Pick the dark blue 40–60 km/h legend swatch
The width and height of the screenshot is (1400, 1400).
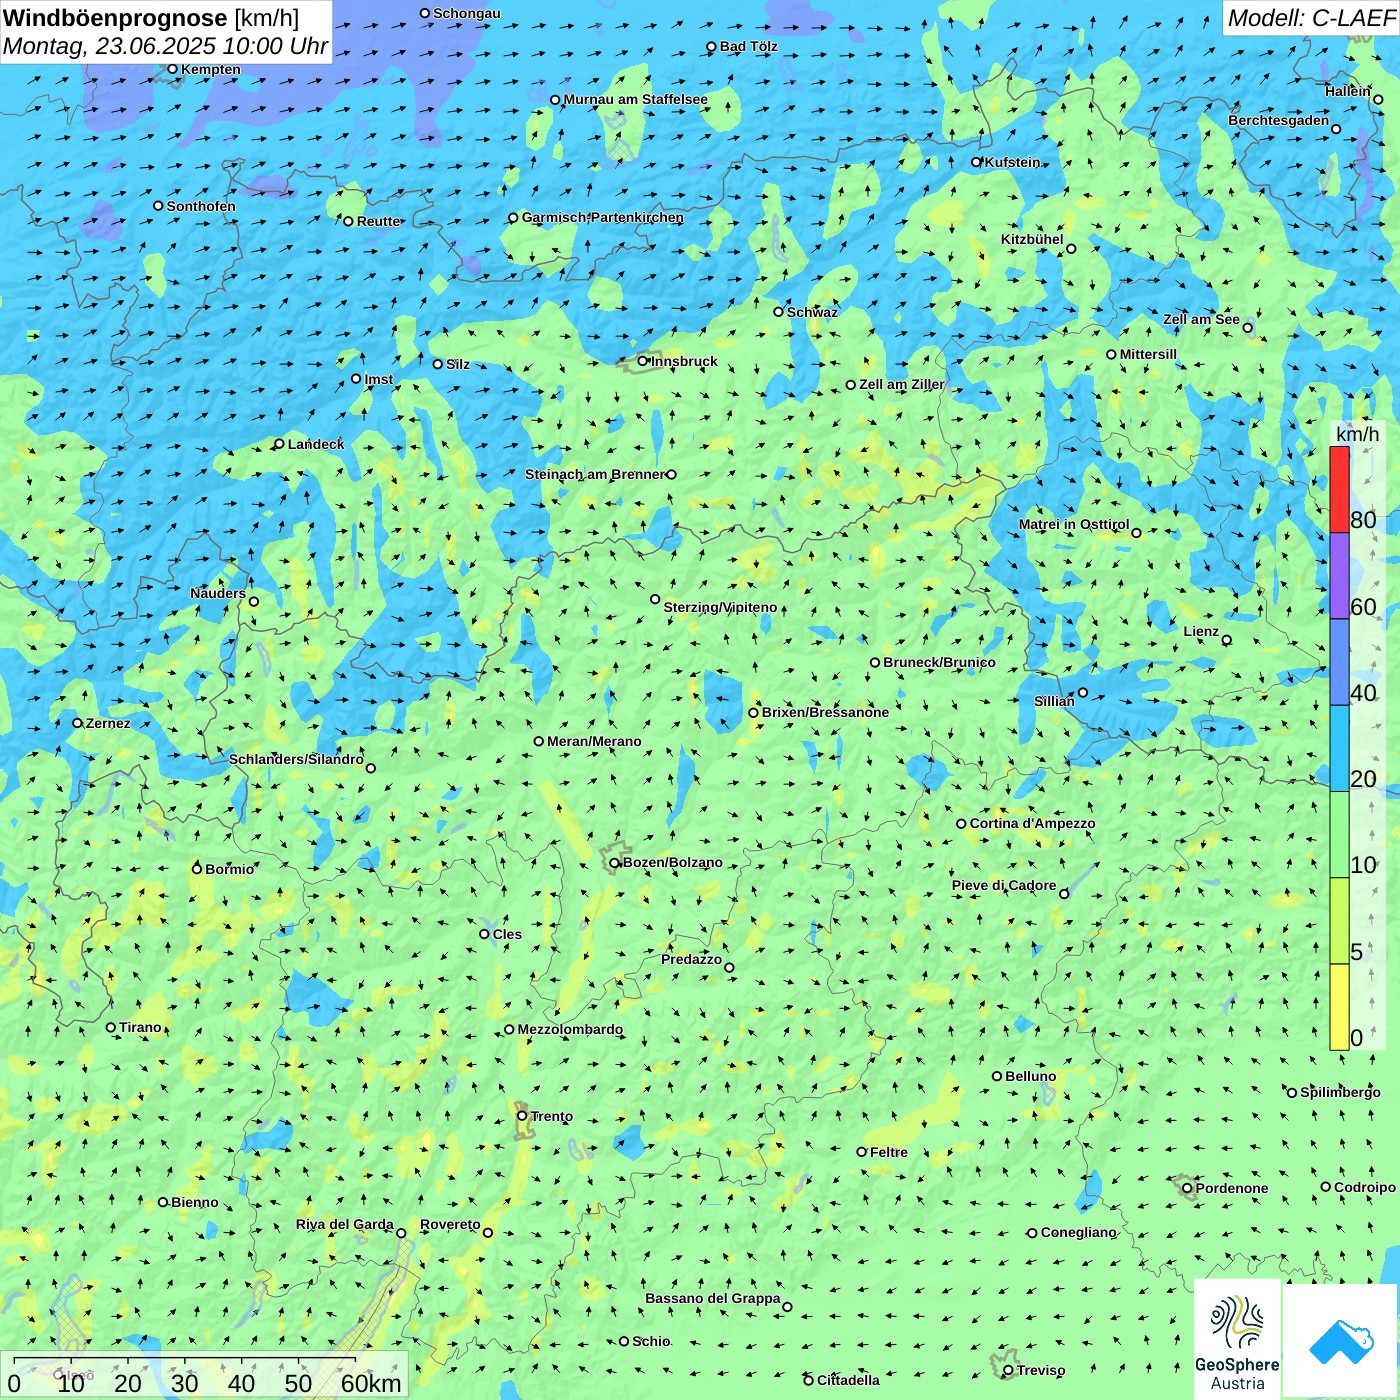(1339, 662)
